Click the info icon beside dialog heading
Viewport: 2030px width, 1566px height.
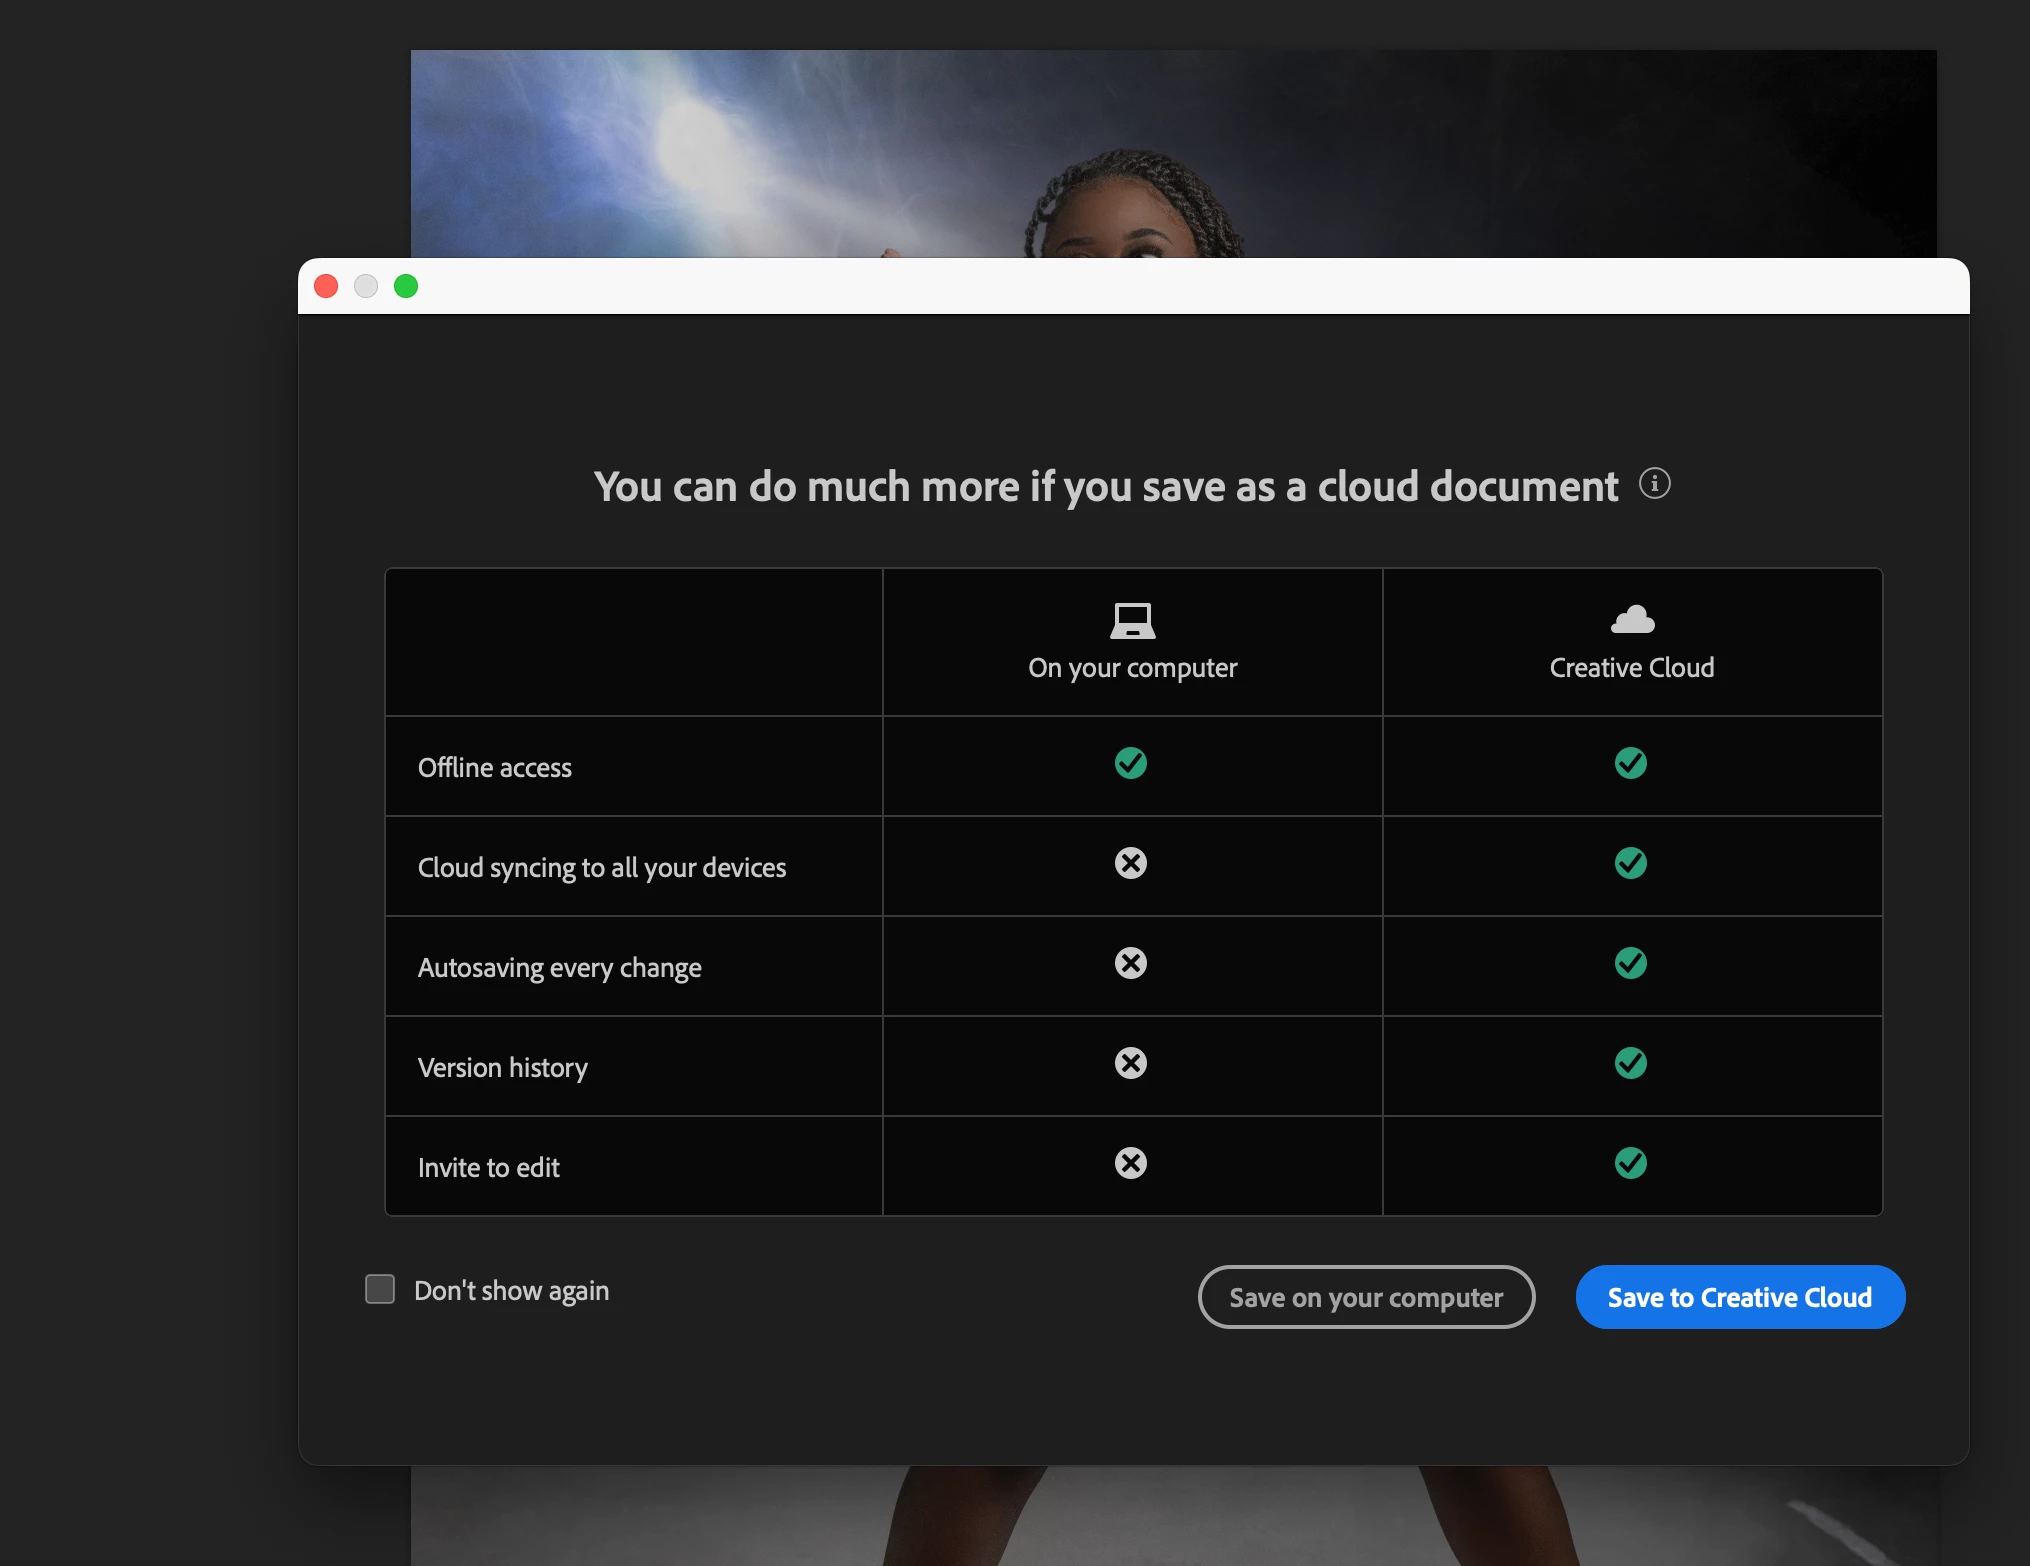click(1654, 484)
